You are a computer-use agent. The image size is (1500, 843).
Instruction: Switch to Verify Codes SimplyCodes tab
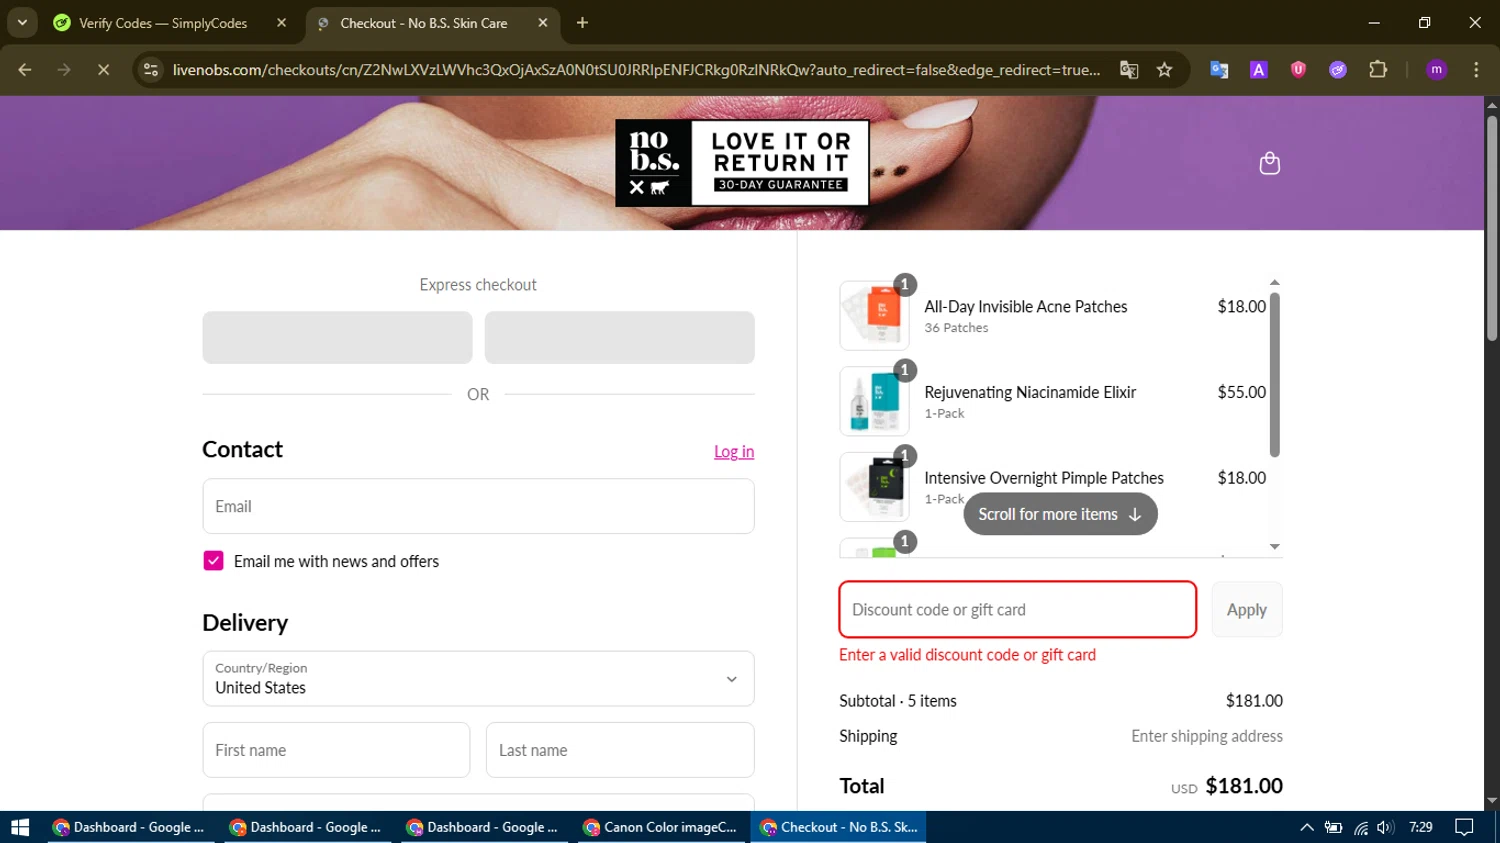pos(169,23)
